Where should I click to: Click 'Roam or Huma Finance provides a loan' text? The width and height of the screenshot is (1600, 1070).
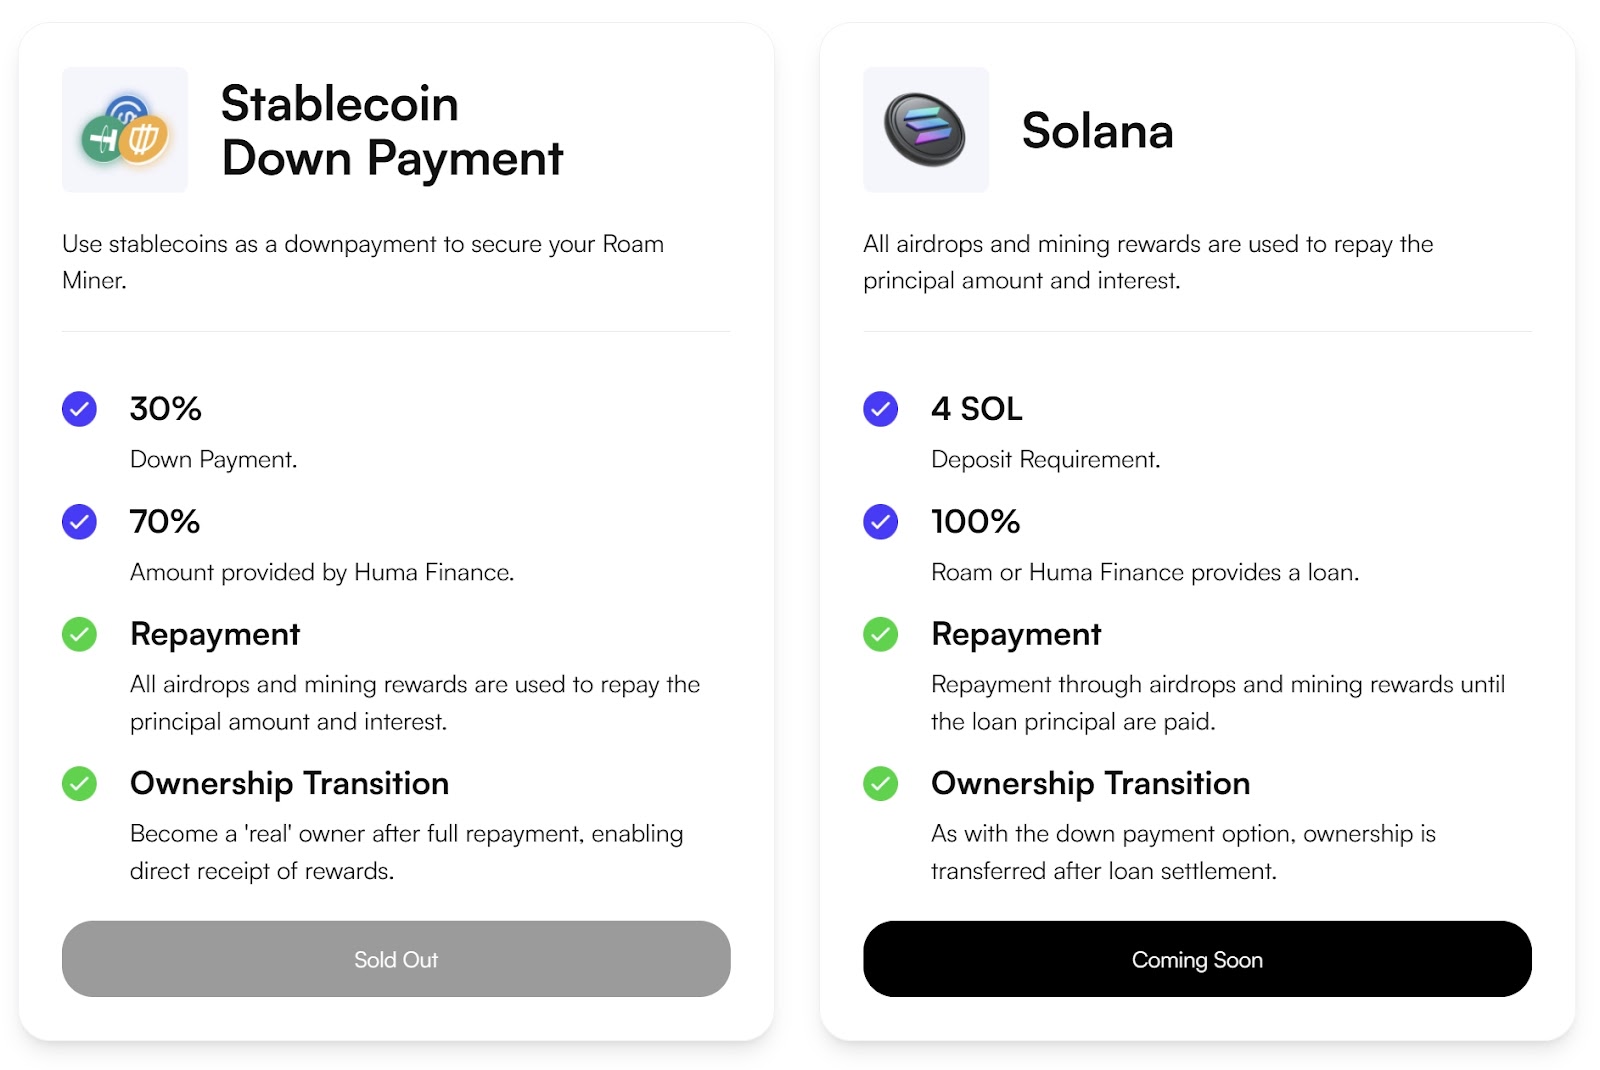pos(1145,572)
